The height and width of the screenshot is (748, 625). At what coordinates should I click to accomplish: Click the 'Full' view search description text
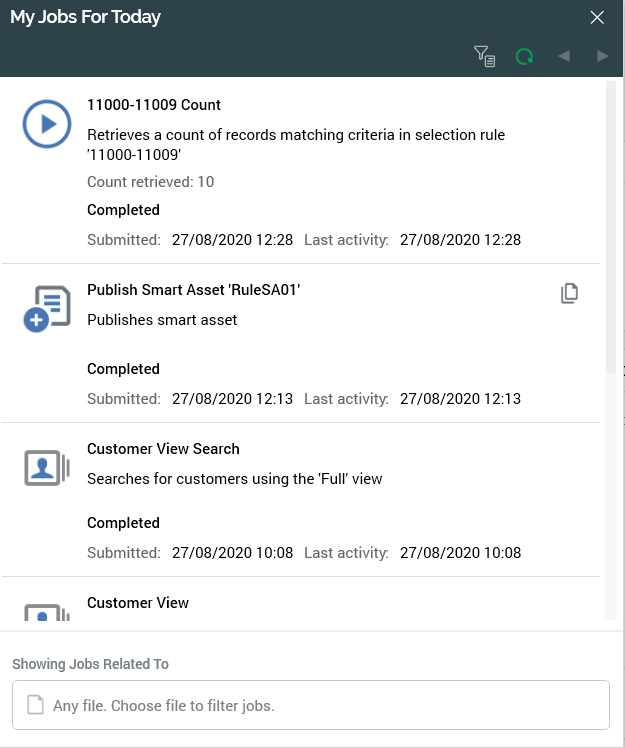234,479
